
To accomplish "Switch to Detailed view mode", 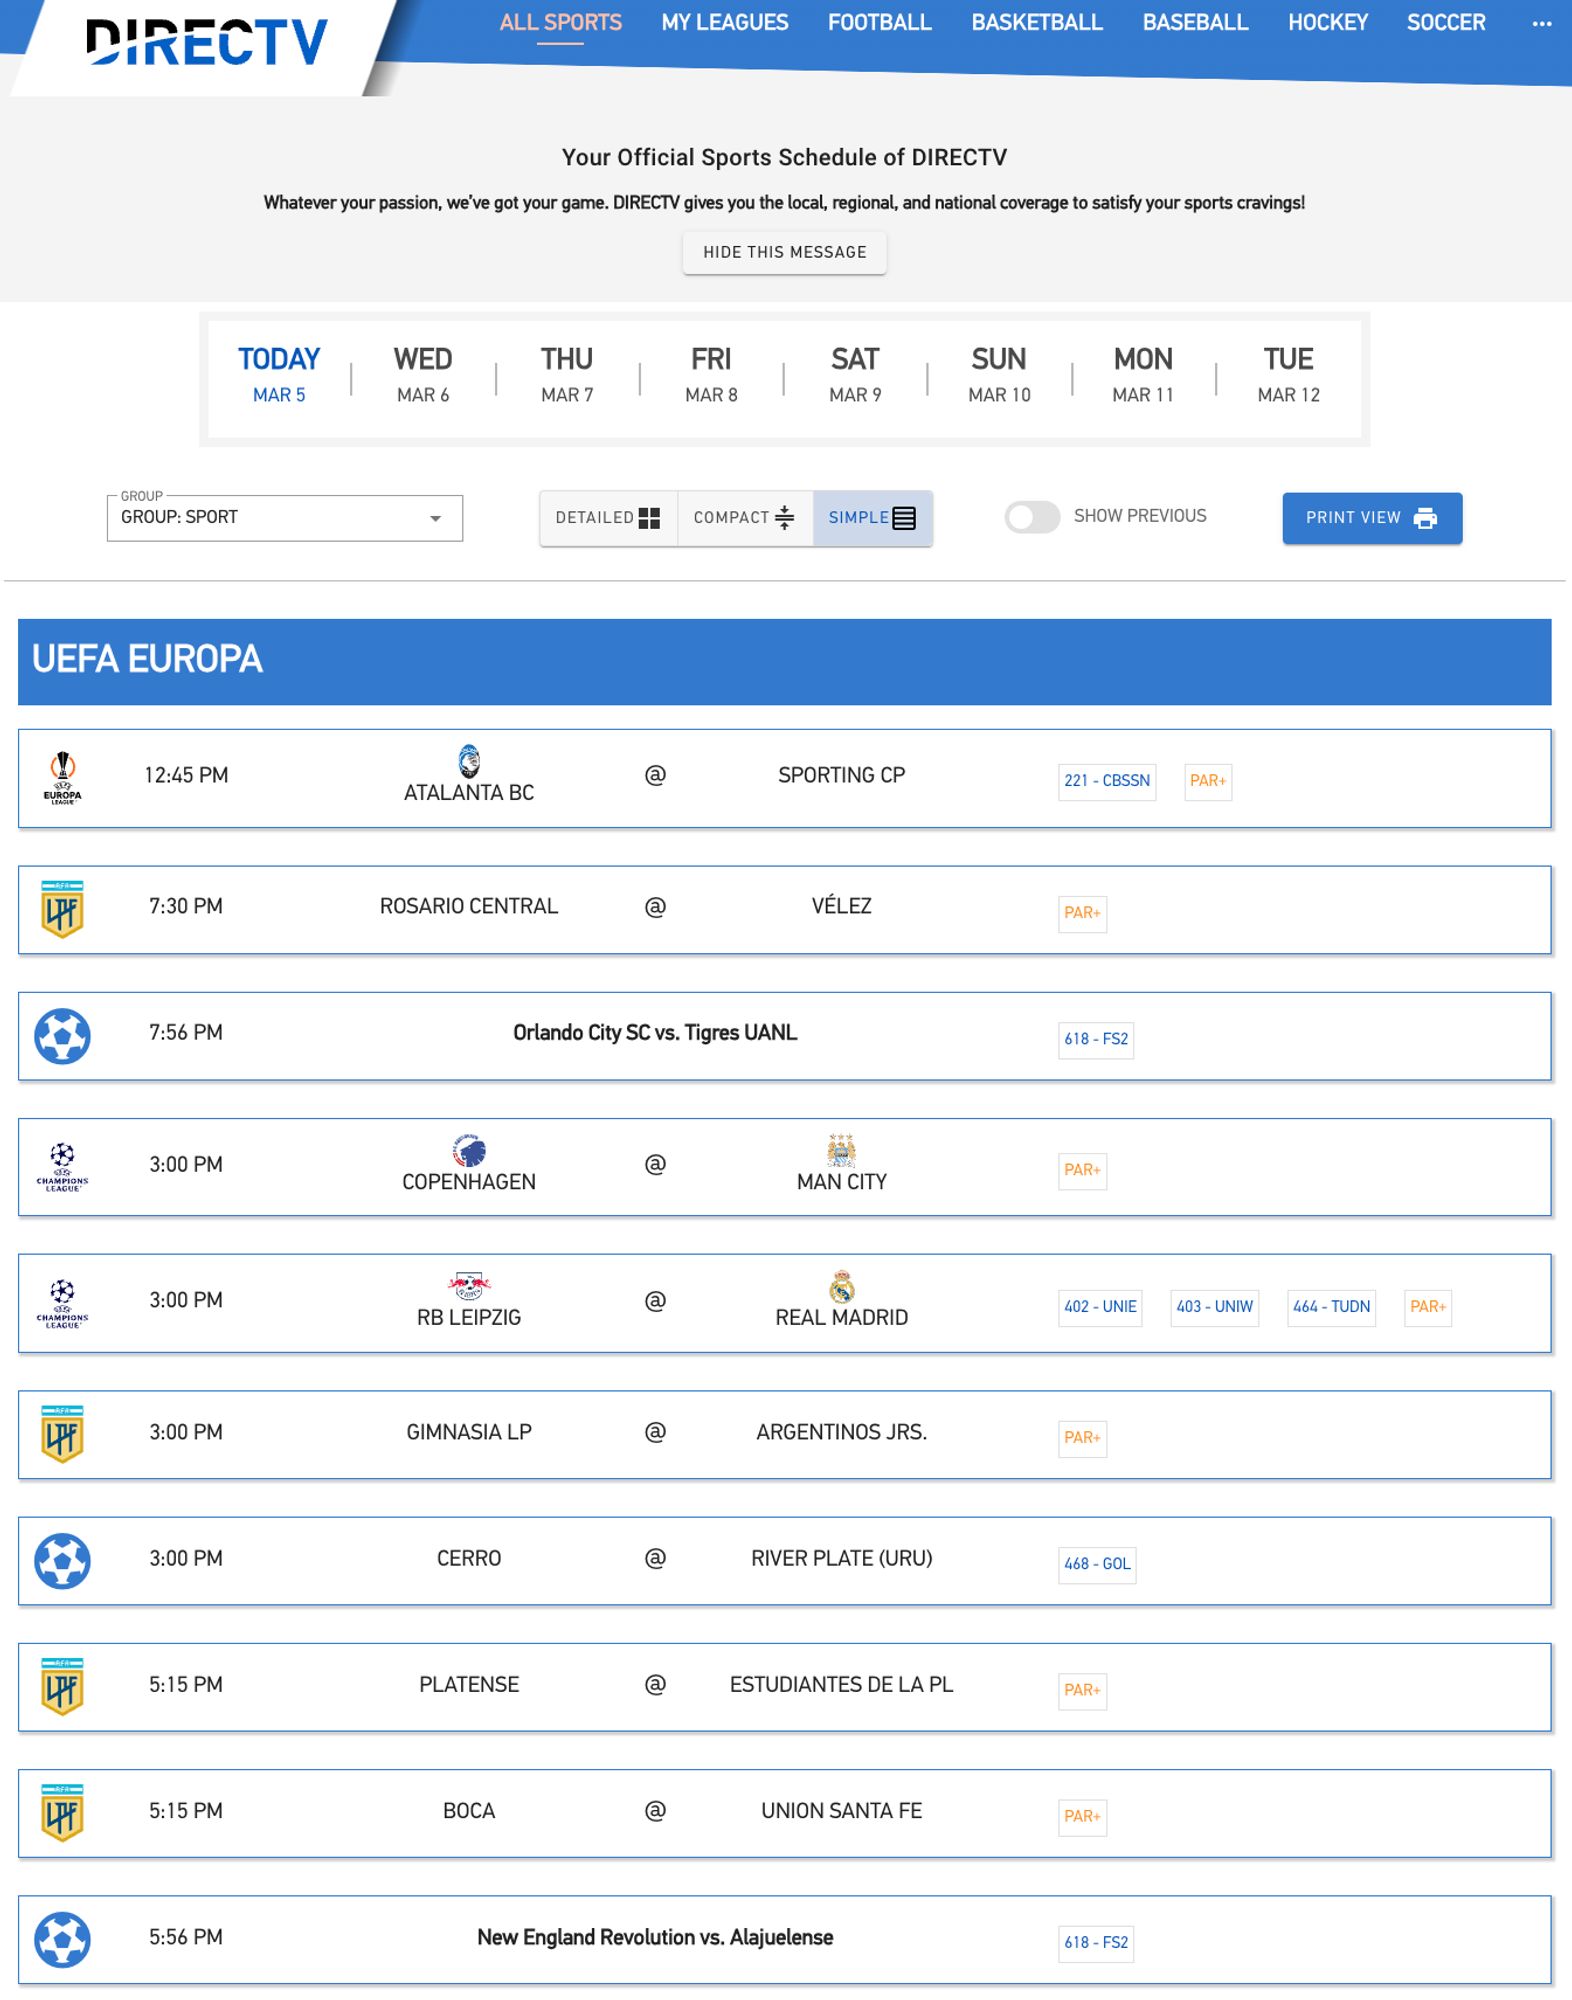I will [608, 518].
